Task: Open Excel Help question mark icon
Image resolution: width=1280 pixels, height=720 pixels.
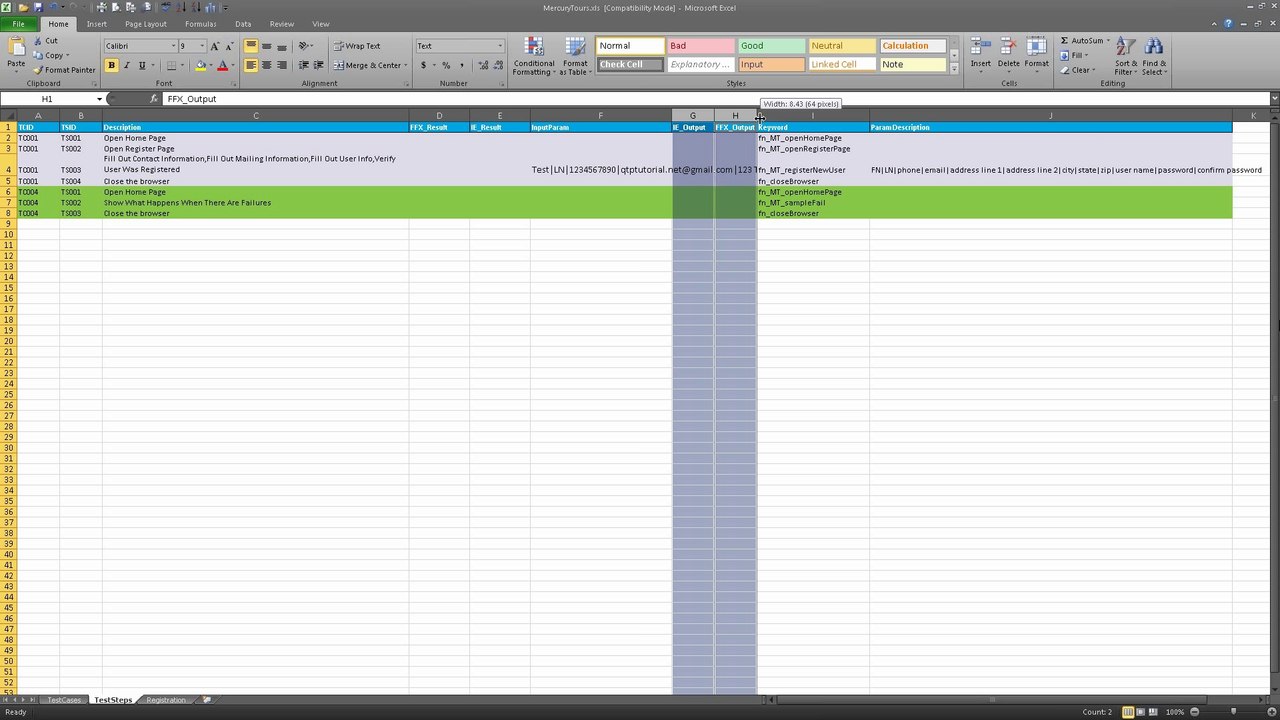Action: 1228,24
